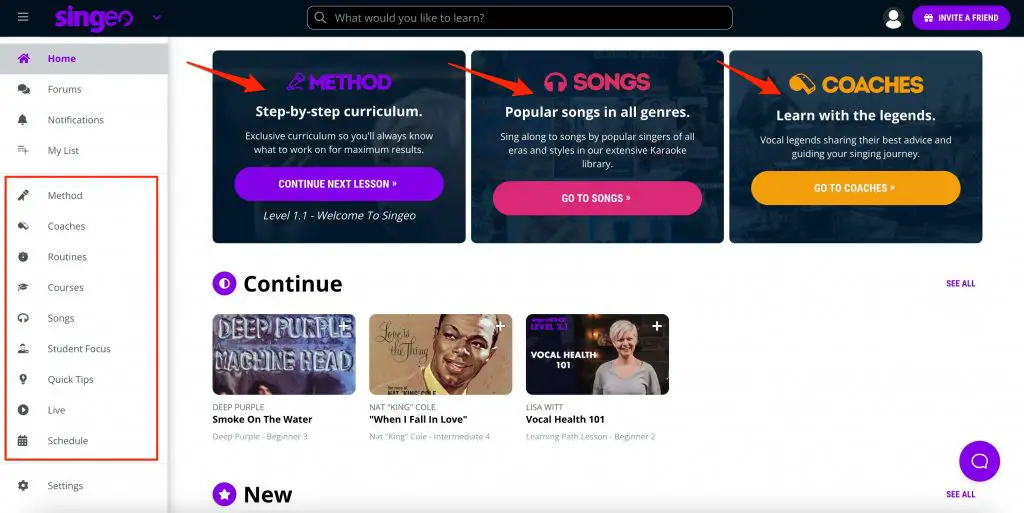Image resolution: width=1024 pixels, height=513 pixels.
Task: Click the Continue Next Lesson button
Action: (x=339, y=184)
